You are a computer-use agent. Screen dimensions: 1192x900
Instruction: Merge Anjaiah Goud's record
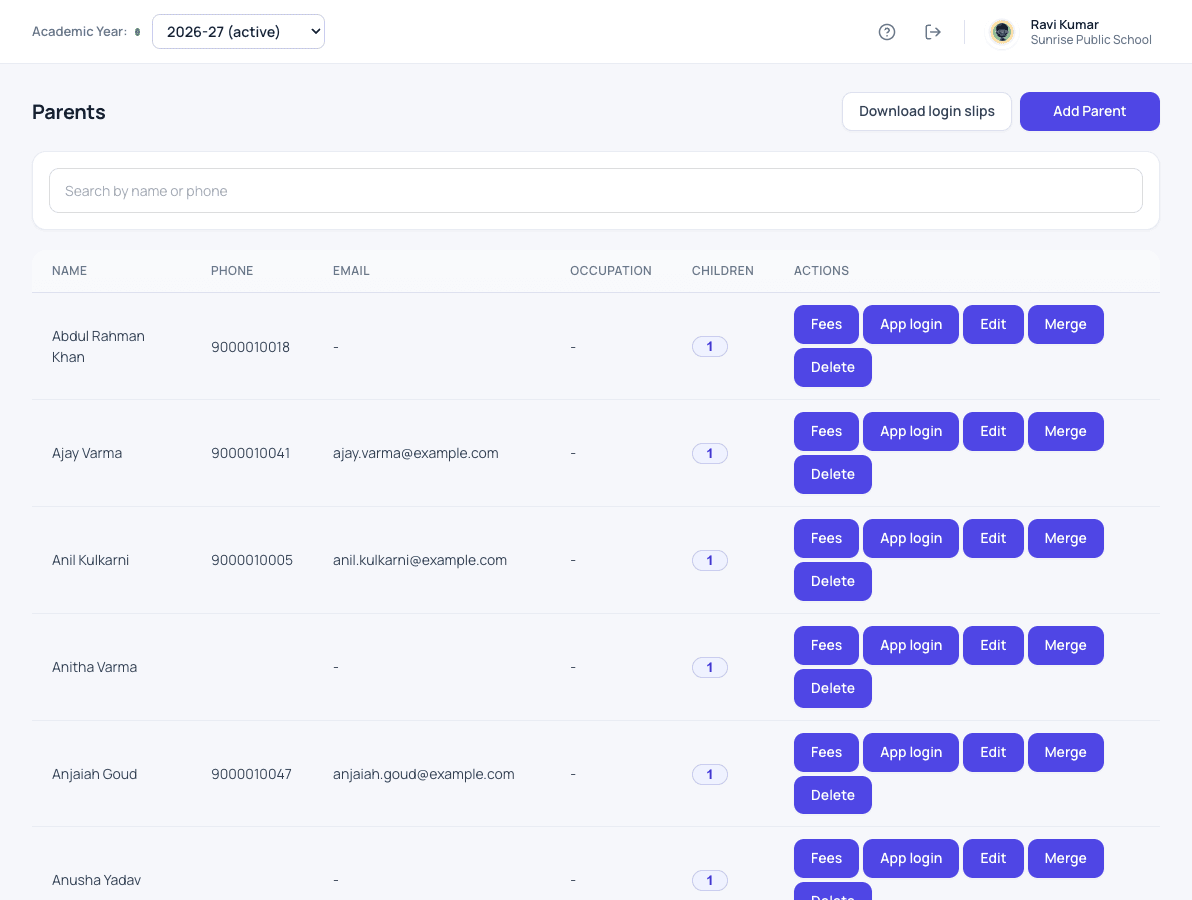(1065, 753)
